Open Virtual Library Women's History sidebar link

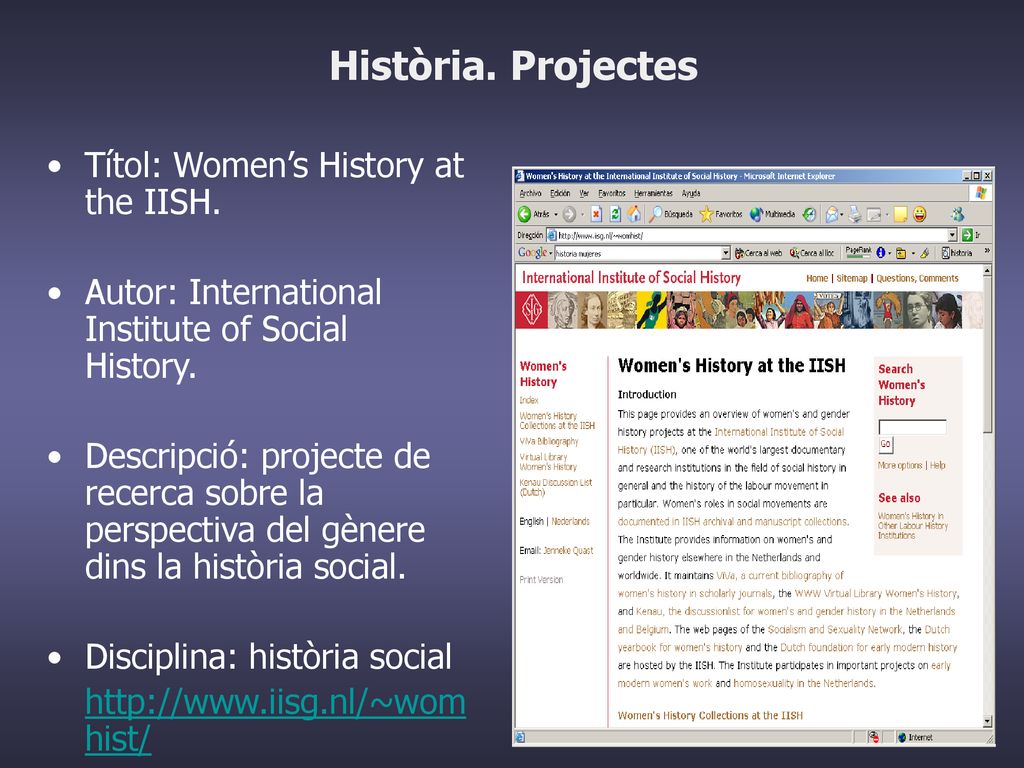click(x=548, y=462)
